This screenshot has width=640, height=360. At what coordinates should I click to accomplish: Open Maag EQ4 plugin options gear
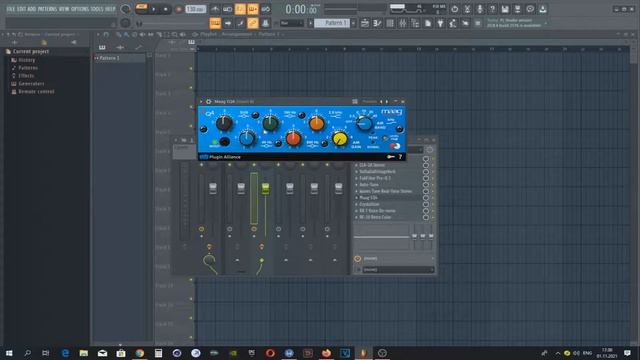[x=208, y=101]
